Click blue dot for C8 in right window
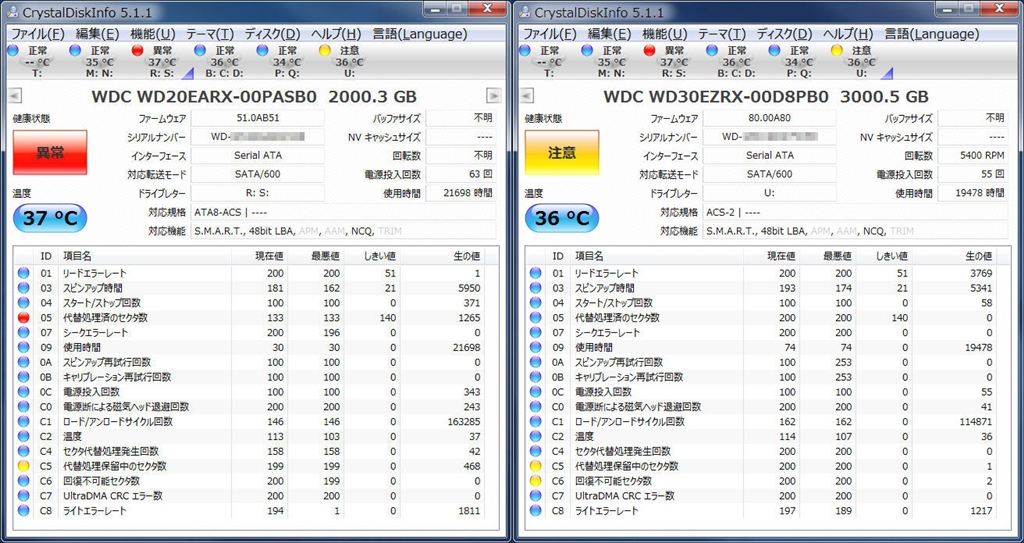Viewport: 1024px width, 543px height. [536, 510]
